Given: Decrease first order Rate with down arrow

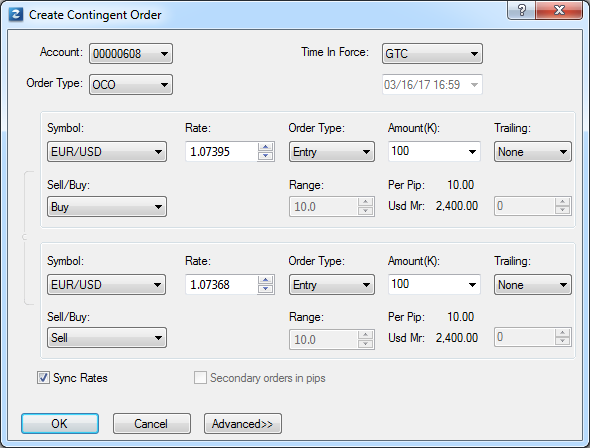Looking at the screenshot, I should coord(266,156).
